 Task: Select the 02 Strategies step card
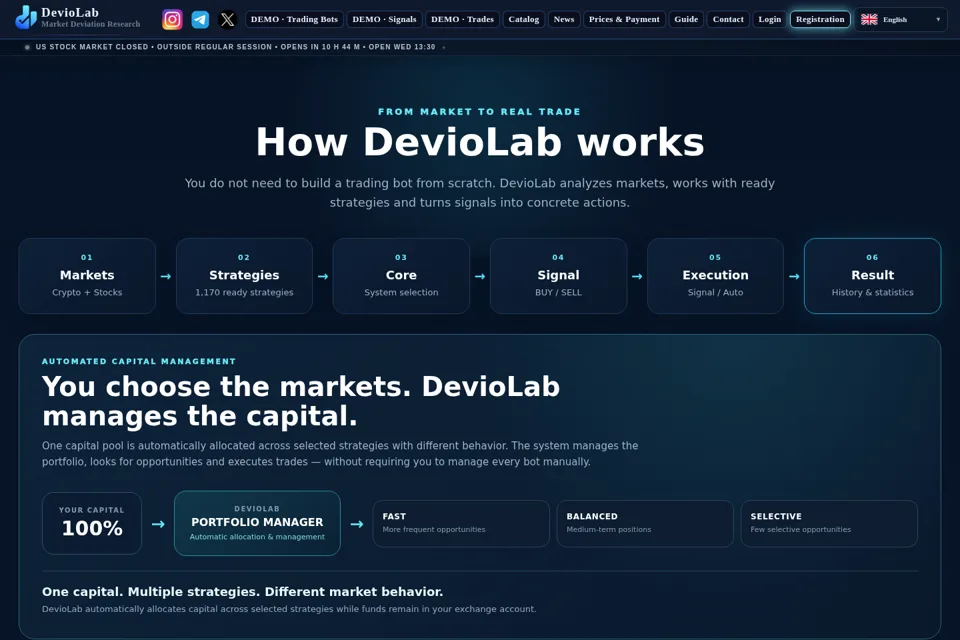tap(244, 276)
